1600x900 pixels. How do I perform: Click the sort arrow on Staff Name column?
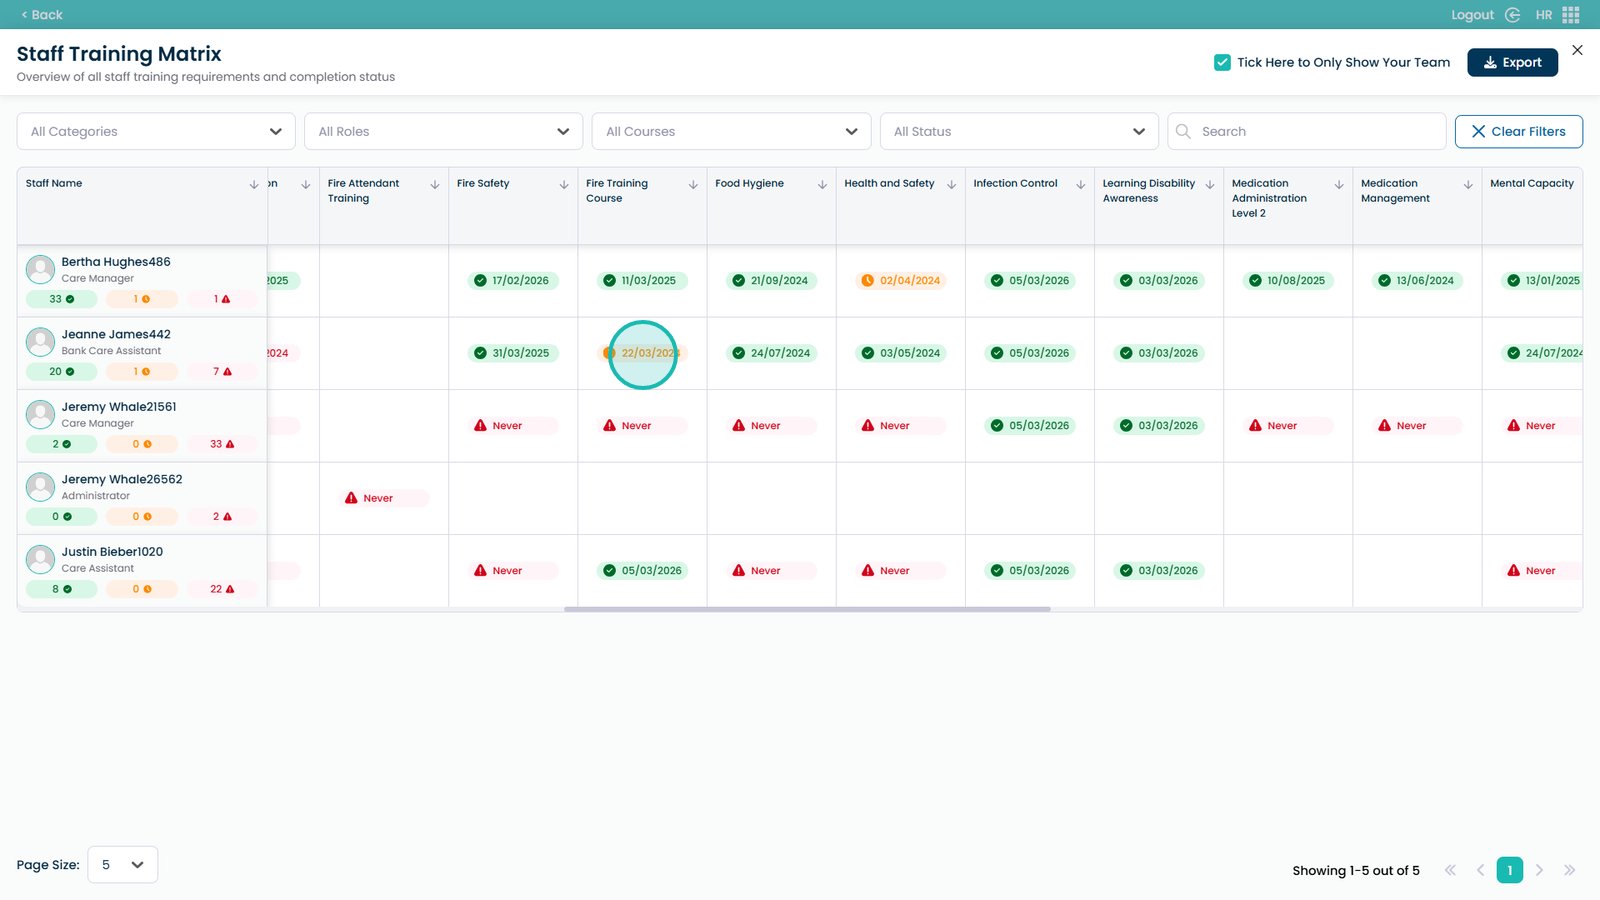tap(254, 185)
